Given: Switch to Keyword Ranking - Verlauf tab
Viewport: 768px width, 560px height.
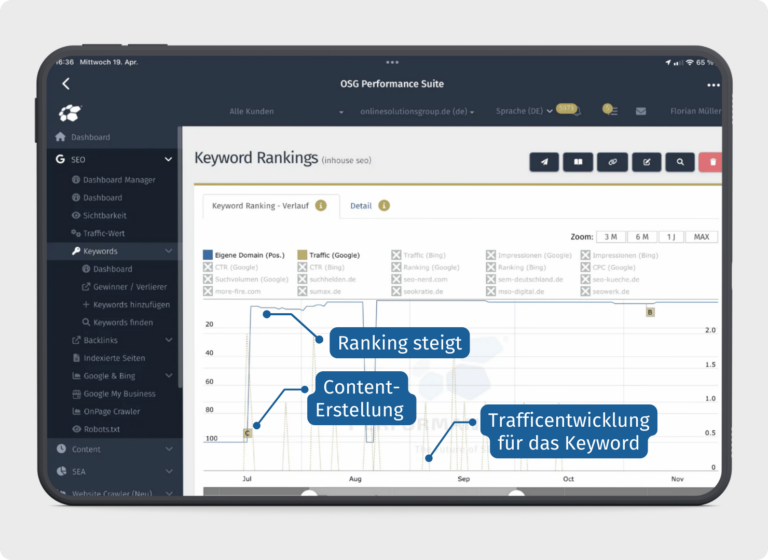Looking at the screenshot, I should coord(260,206).
